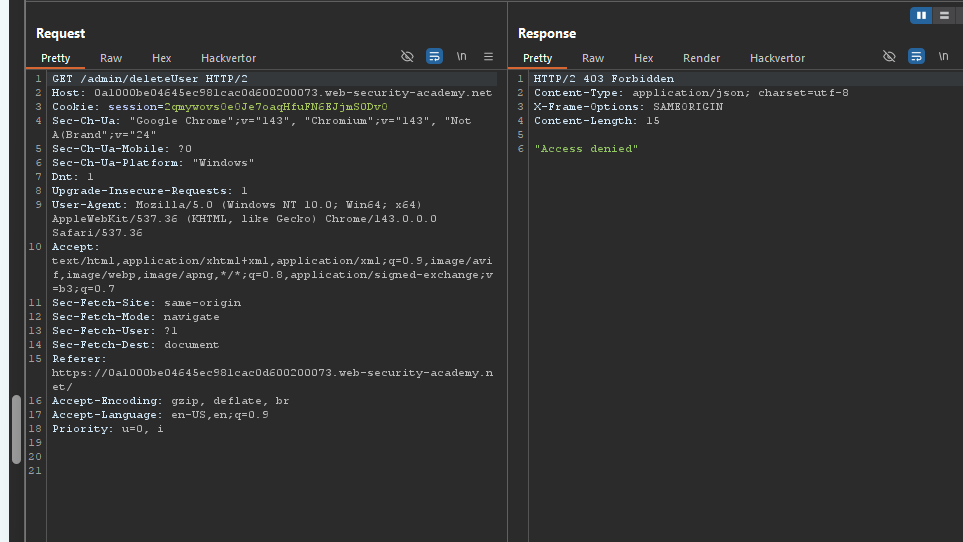Click the Request panel title
Image resolution: width=963 pixels, height=542 pixels.
(60, 33)
